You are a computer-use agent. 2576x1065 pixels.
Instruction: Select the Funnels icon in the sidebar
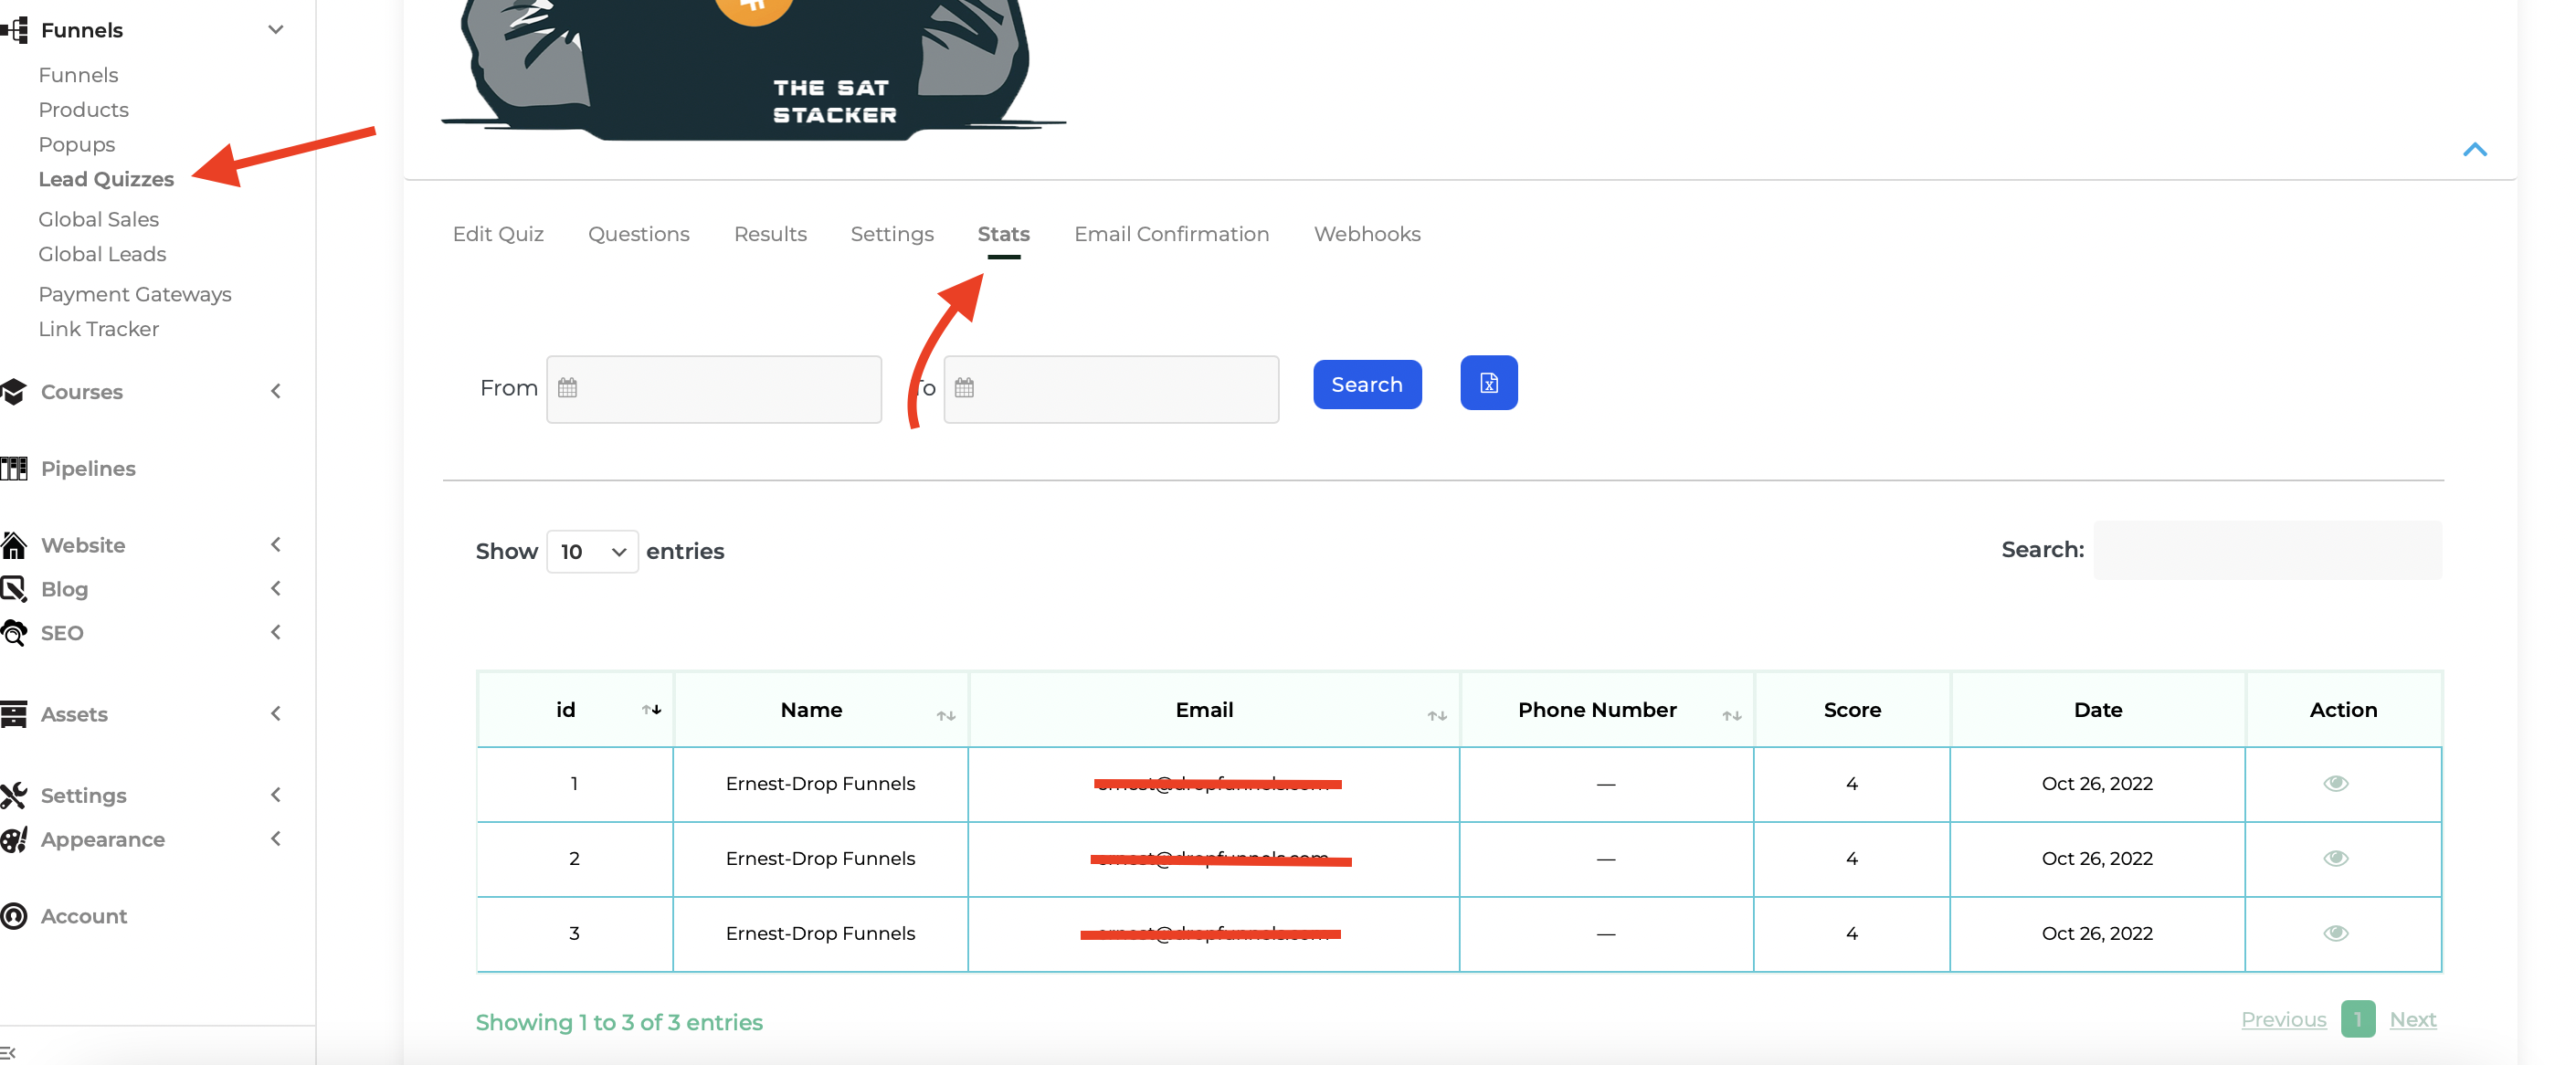pos(14,30)
